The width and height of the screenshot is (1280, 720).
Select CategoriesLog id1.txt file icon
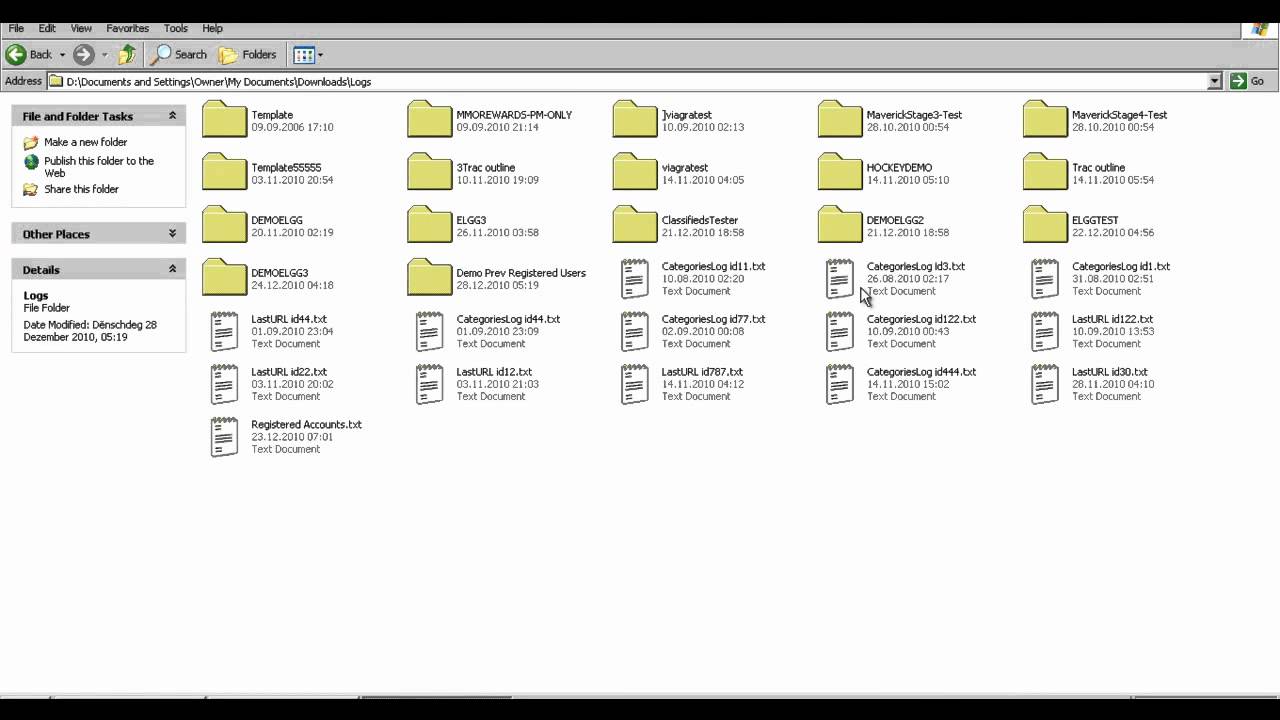click(x=1045, y=278)
